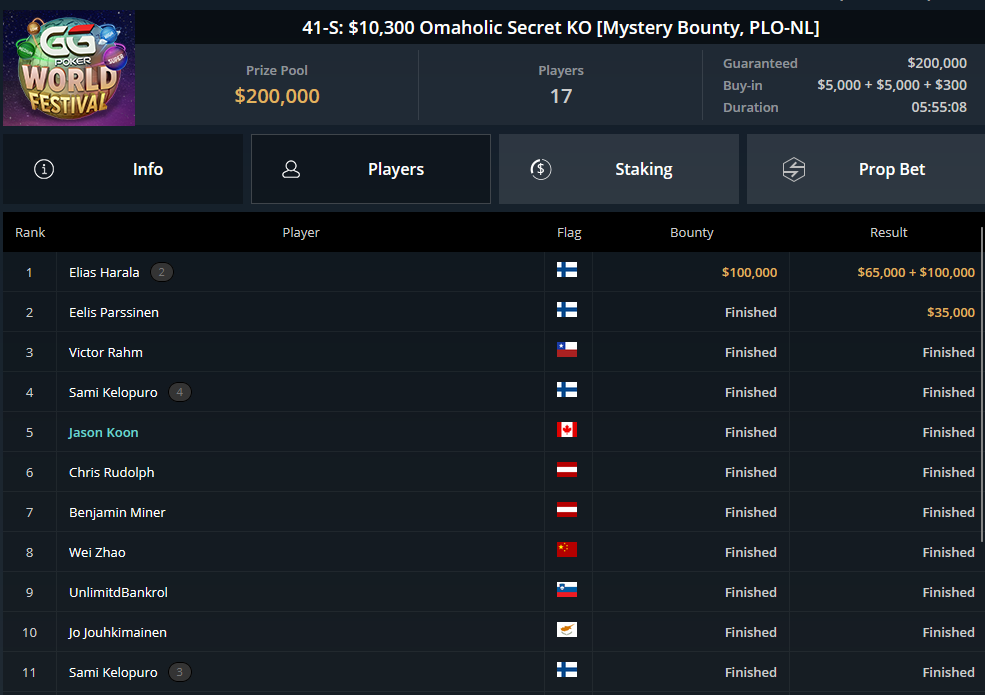Click Elias Harala's Finland flag

[567, 270]
